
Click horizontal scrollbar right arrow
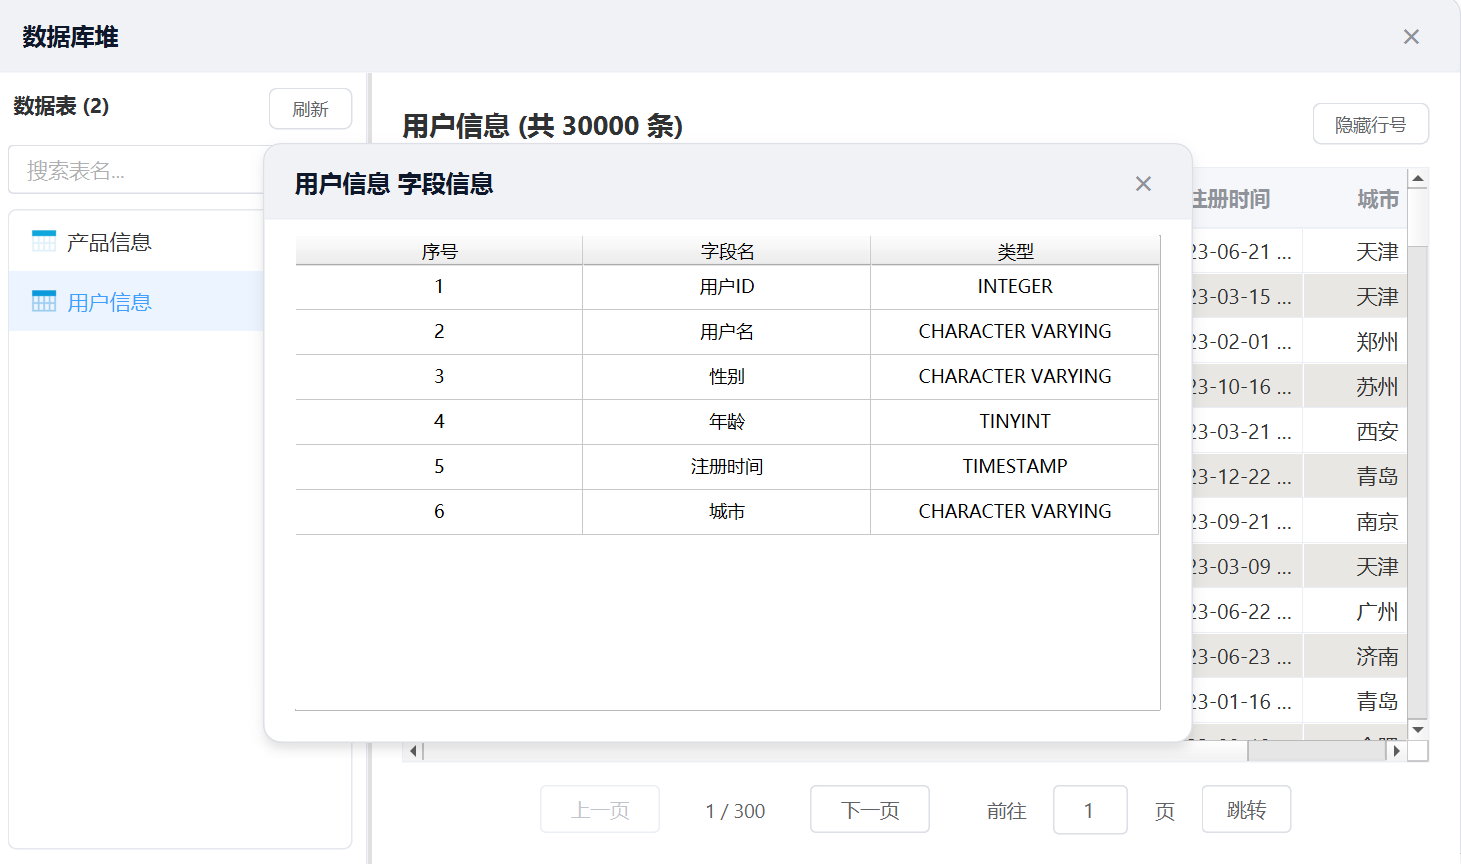[x=1396, y=751]
